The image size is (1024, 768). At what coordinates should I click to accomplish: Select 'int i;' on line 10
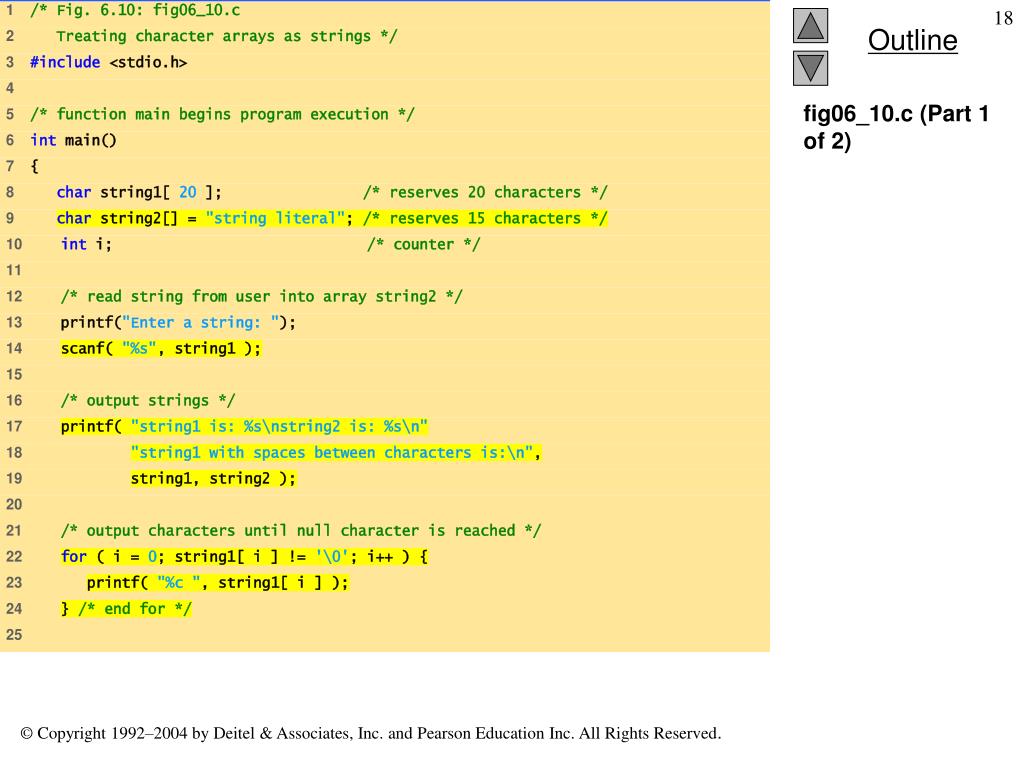pos(86,244)
